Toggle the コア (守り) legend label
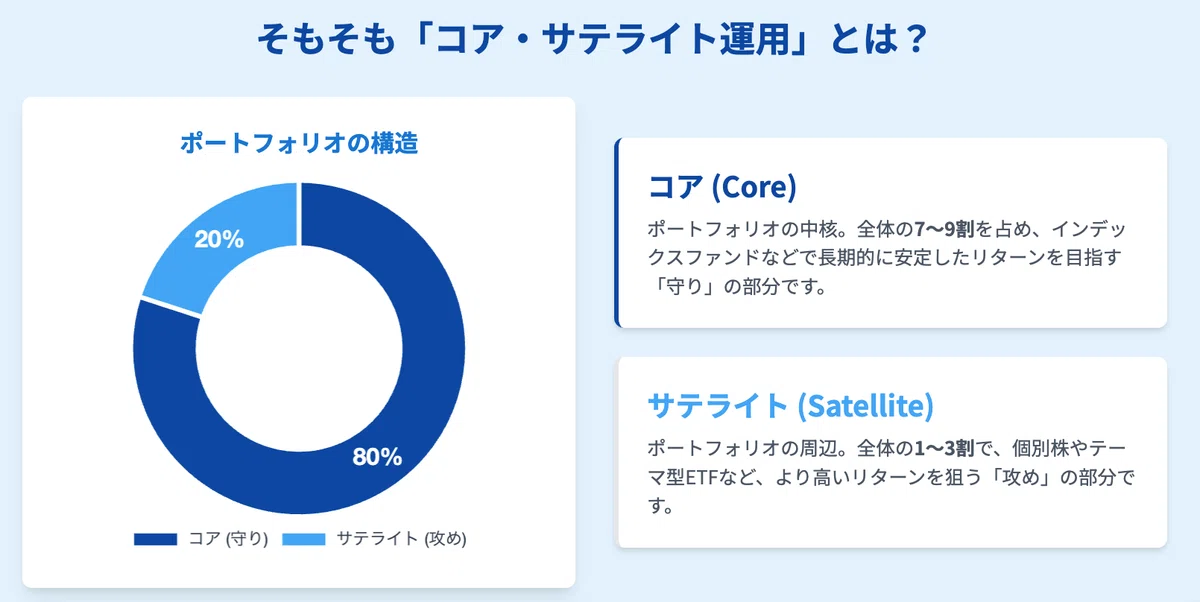The image size is (1200, 602). pos(227,539)
